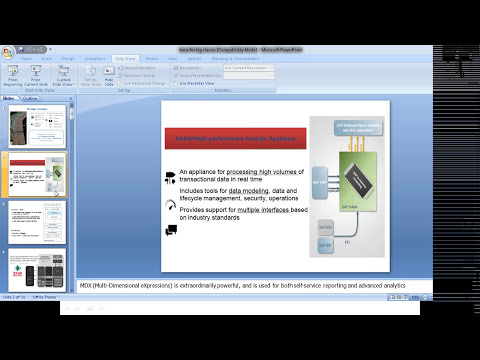
Task: Click the SAP ERP box in diagram
Action: coord(320,183)
